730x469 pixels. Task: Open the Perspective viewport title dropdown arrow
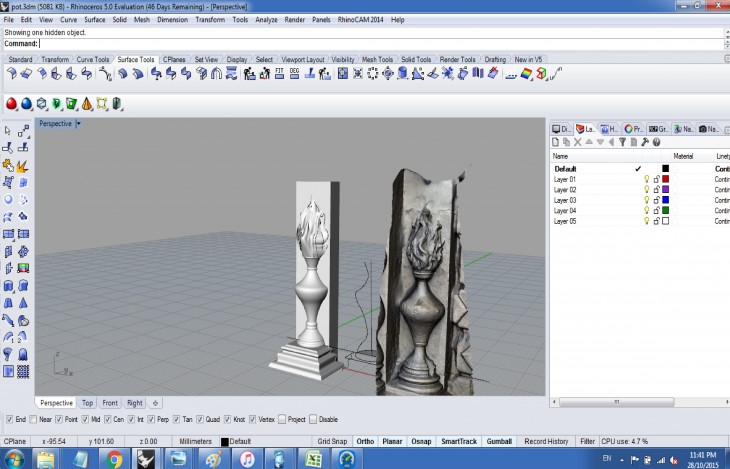(78, 124)
